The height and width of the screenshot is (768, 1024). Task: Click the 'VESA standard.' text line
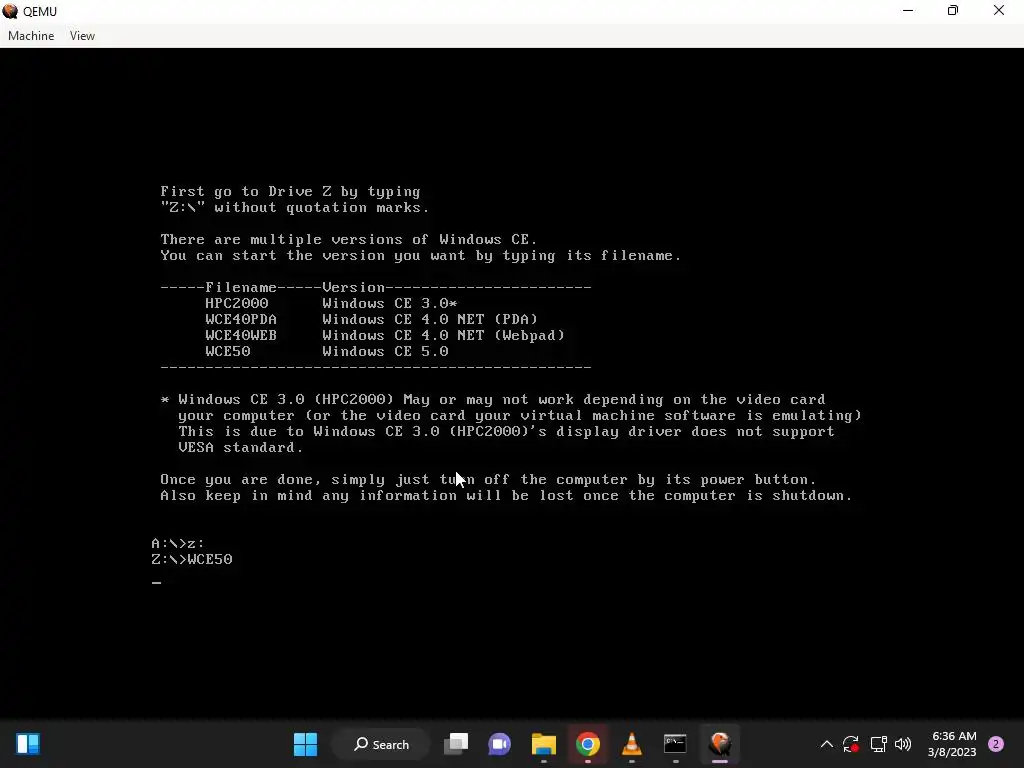240,447
